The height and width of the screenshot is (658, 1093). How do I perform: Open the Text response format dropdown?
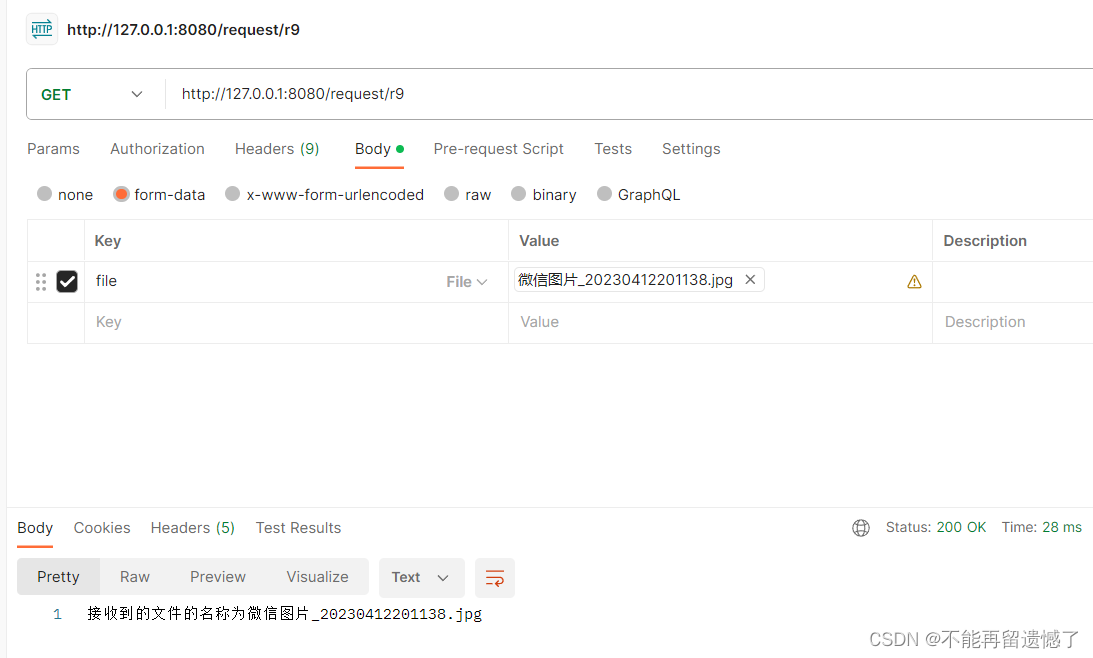[x=421, y=578]
